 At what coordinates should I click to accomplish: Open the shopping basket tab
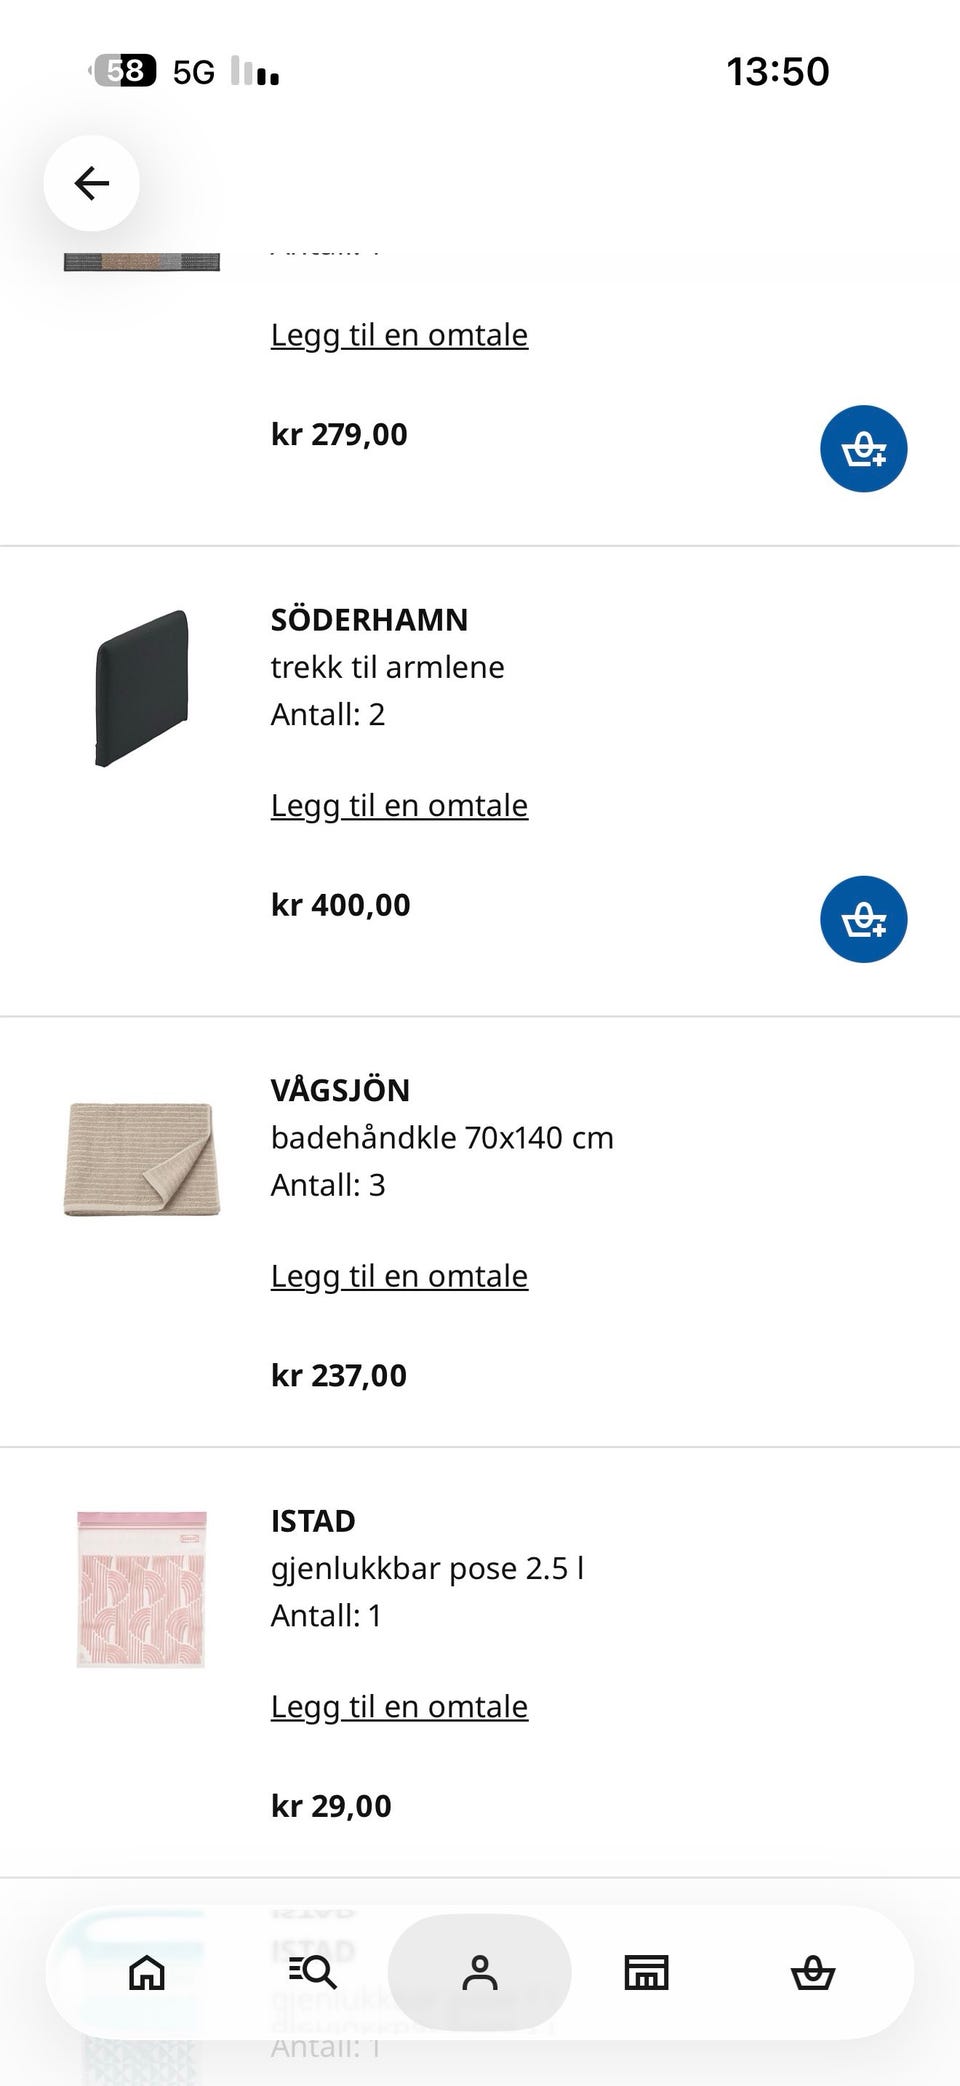(812, 1972)
